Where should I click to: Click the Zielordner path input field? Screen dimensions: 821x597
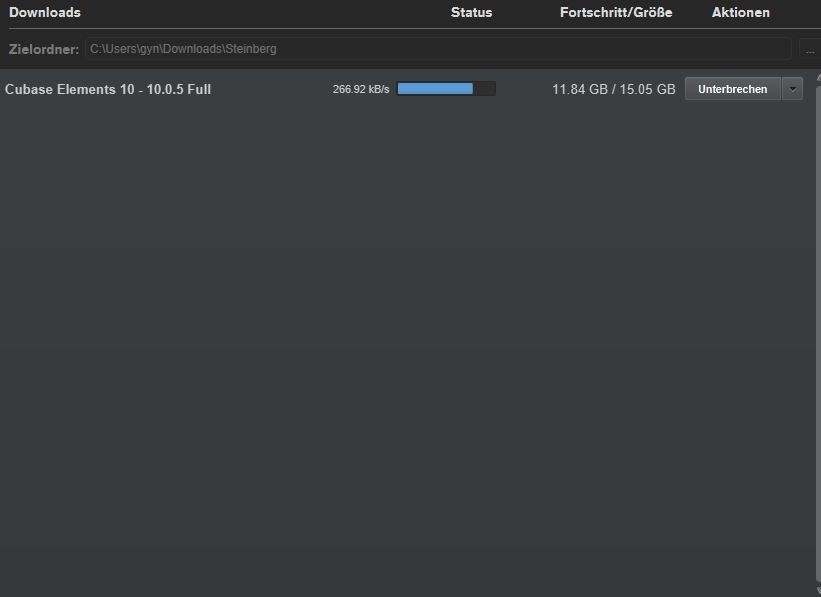pos(437,48)
